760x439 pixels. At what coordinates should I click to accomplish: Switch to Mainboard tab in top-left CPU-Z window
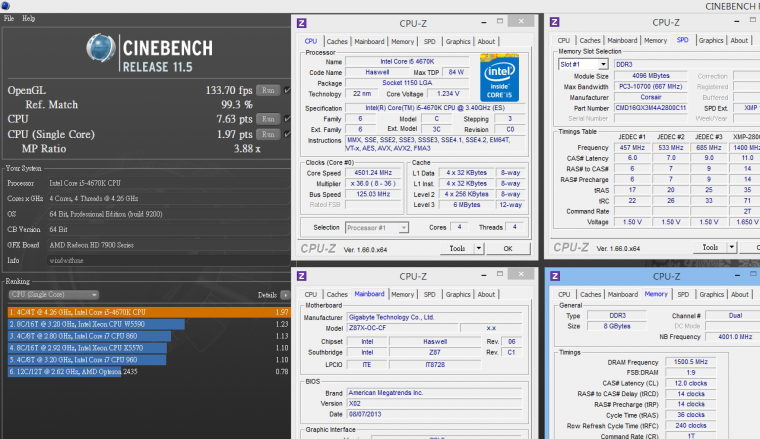coord(369,42)
